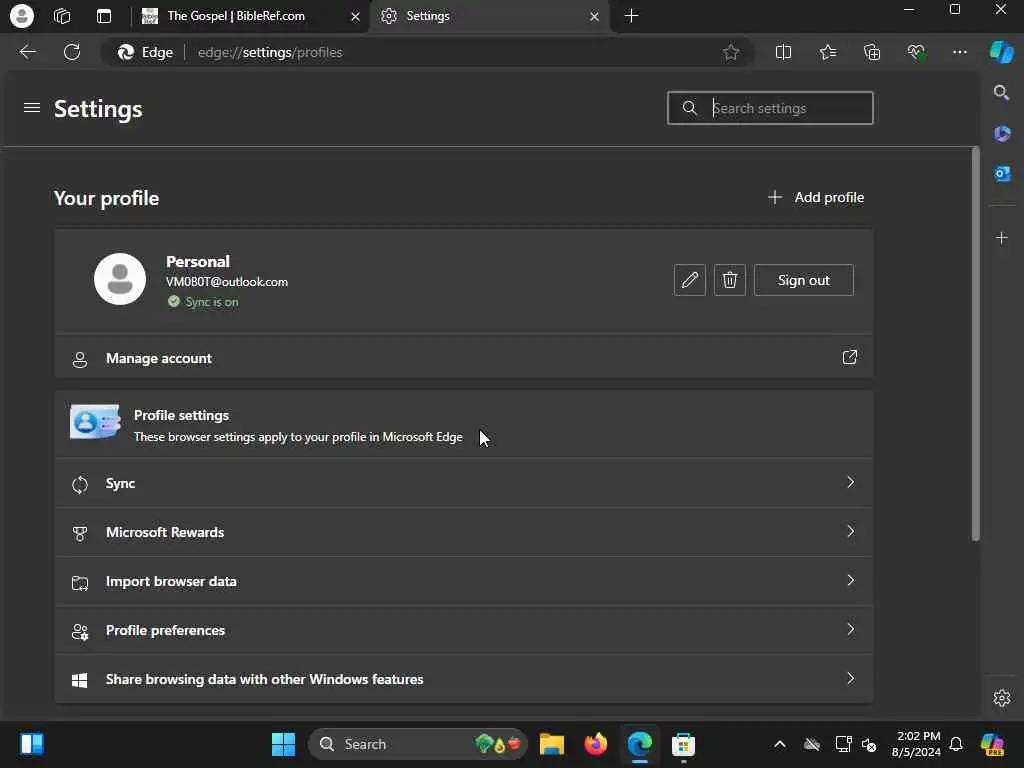Remove profile with trash icon

729,280
